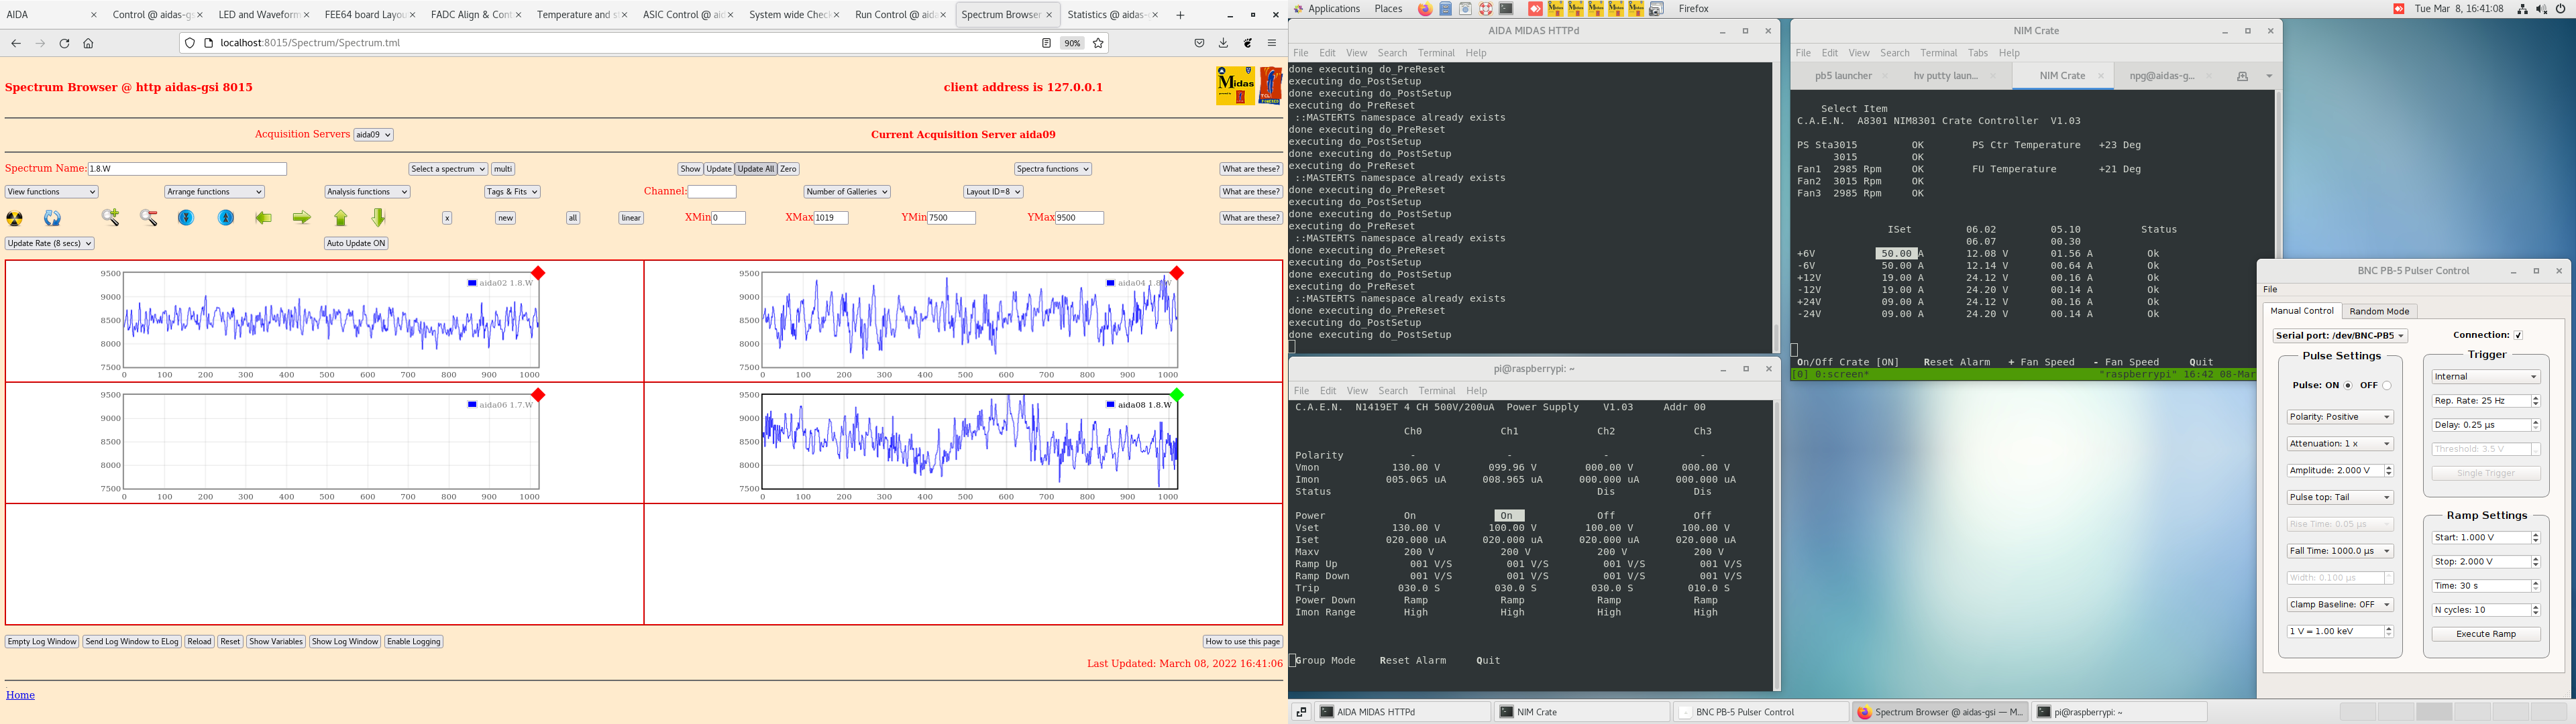
Task: Select the Pulse ON radio button
Action: [2348, 386]
